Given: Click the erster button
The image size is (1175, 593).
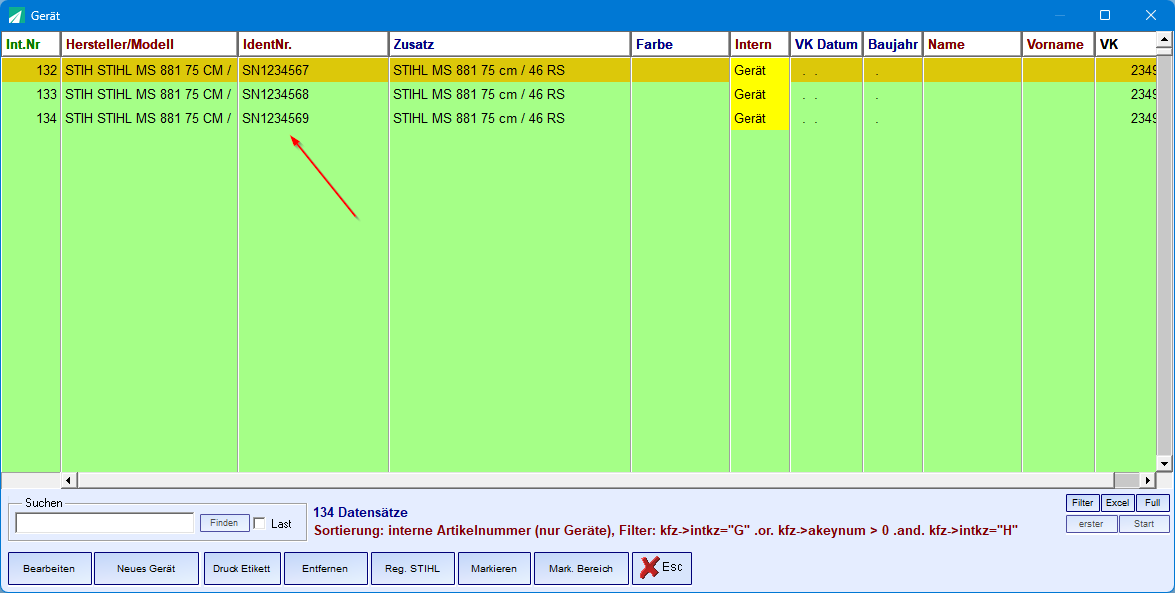Looking at the screenshot, I should [x=1091, y=524].
